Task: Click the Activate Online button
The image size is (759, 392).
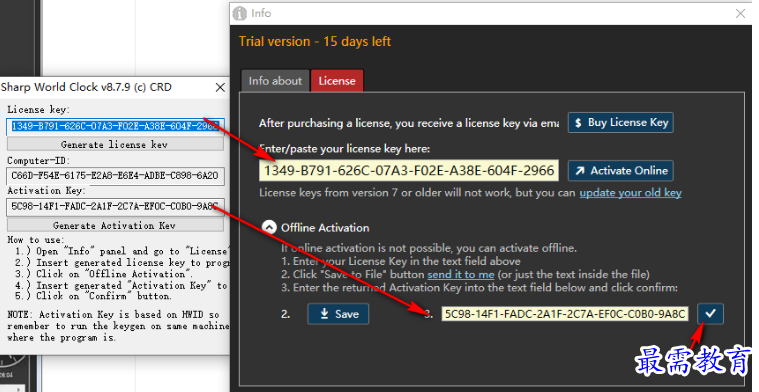Action: (x=621, y=170)
